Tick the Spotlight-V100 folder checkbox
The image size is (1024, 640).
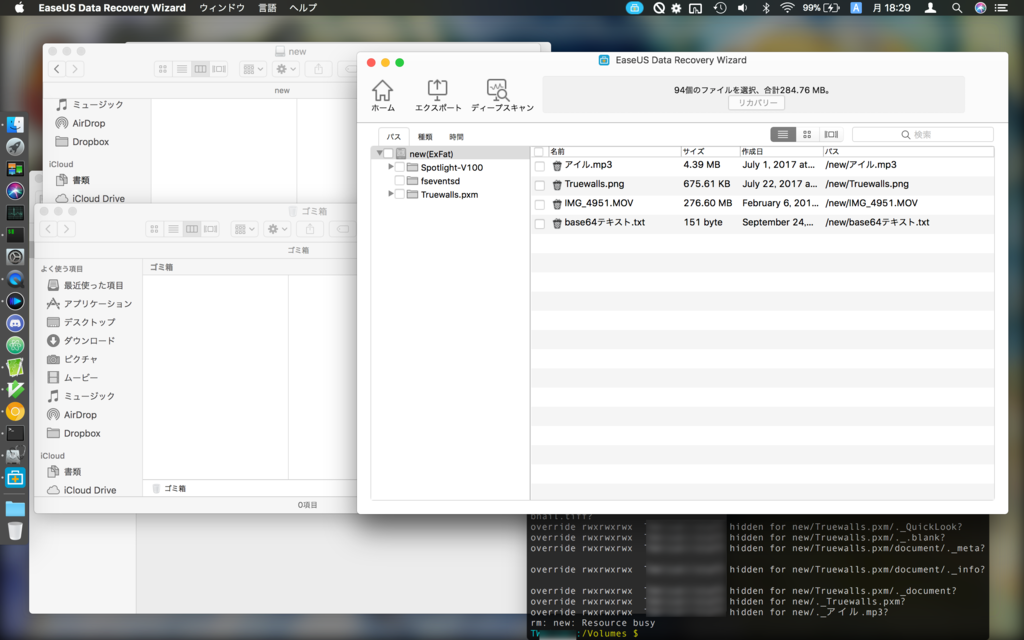399,167
